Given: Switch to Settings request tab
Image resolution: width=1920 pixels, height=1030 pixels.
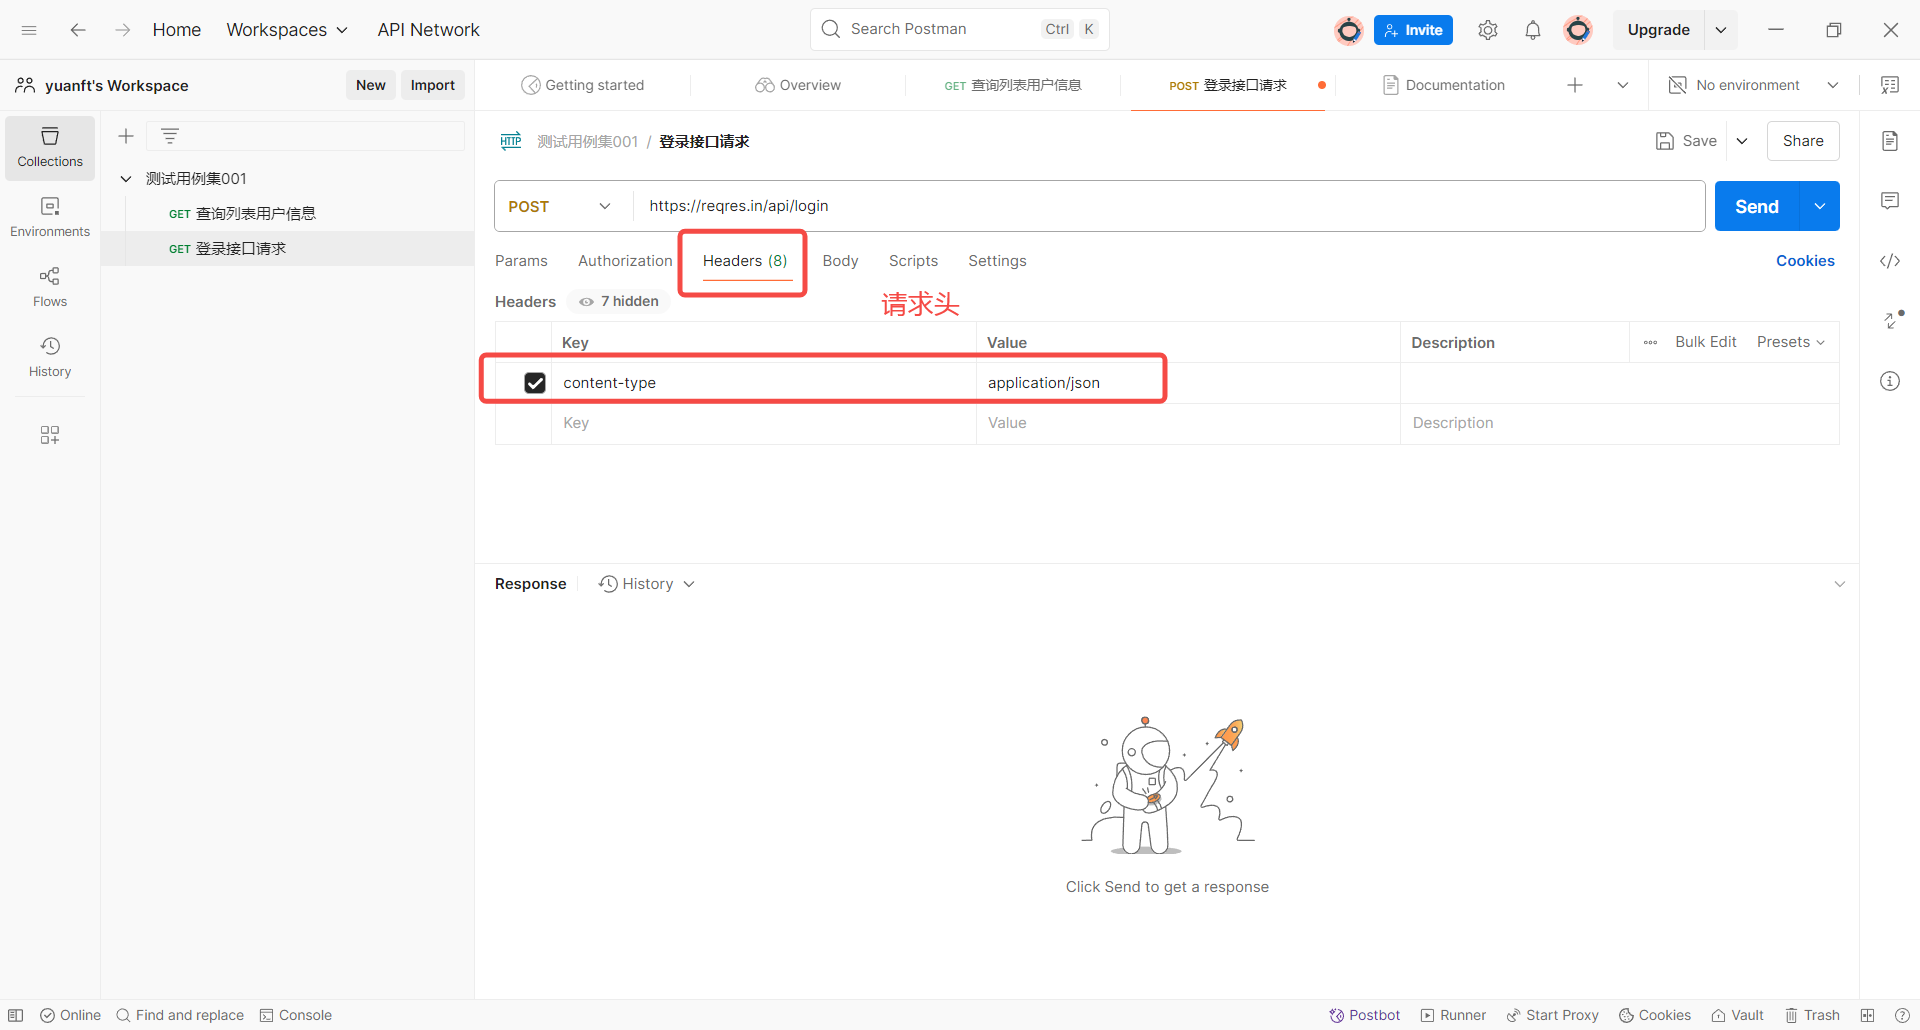Looking at the screenshot, I should click(997, 261).
